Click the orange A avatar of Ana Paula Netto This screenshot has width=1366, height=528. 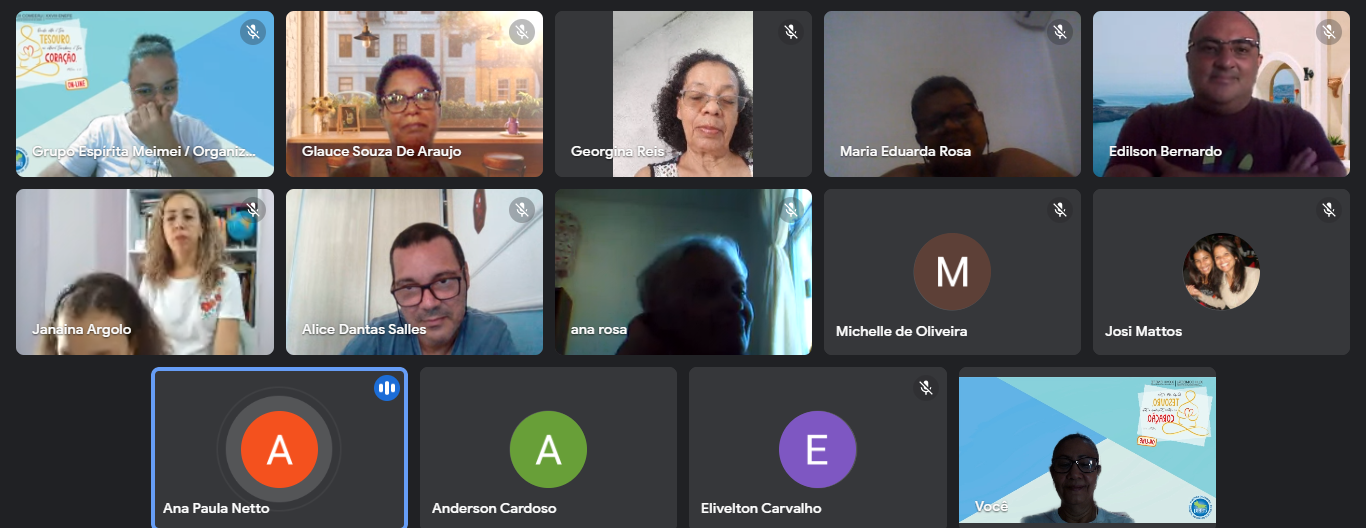(279, 450)
